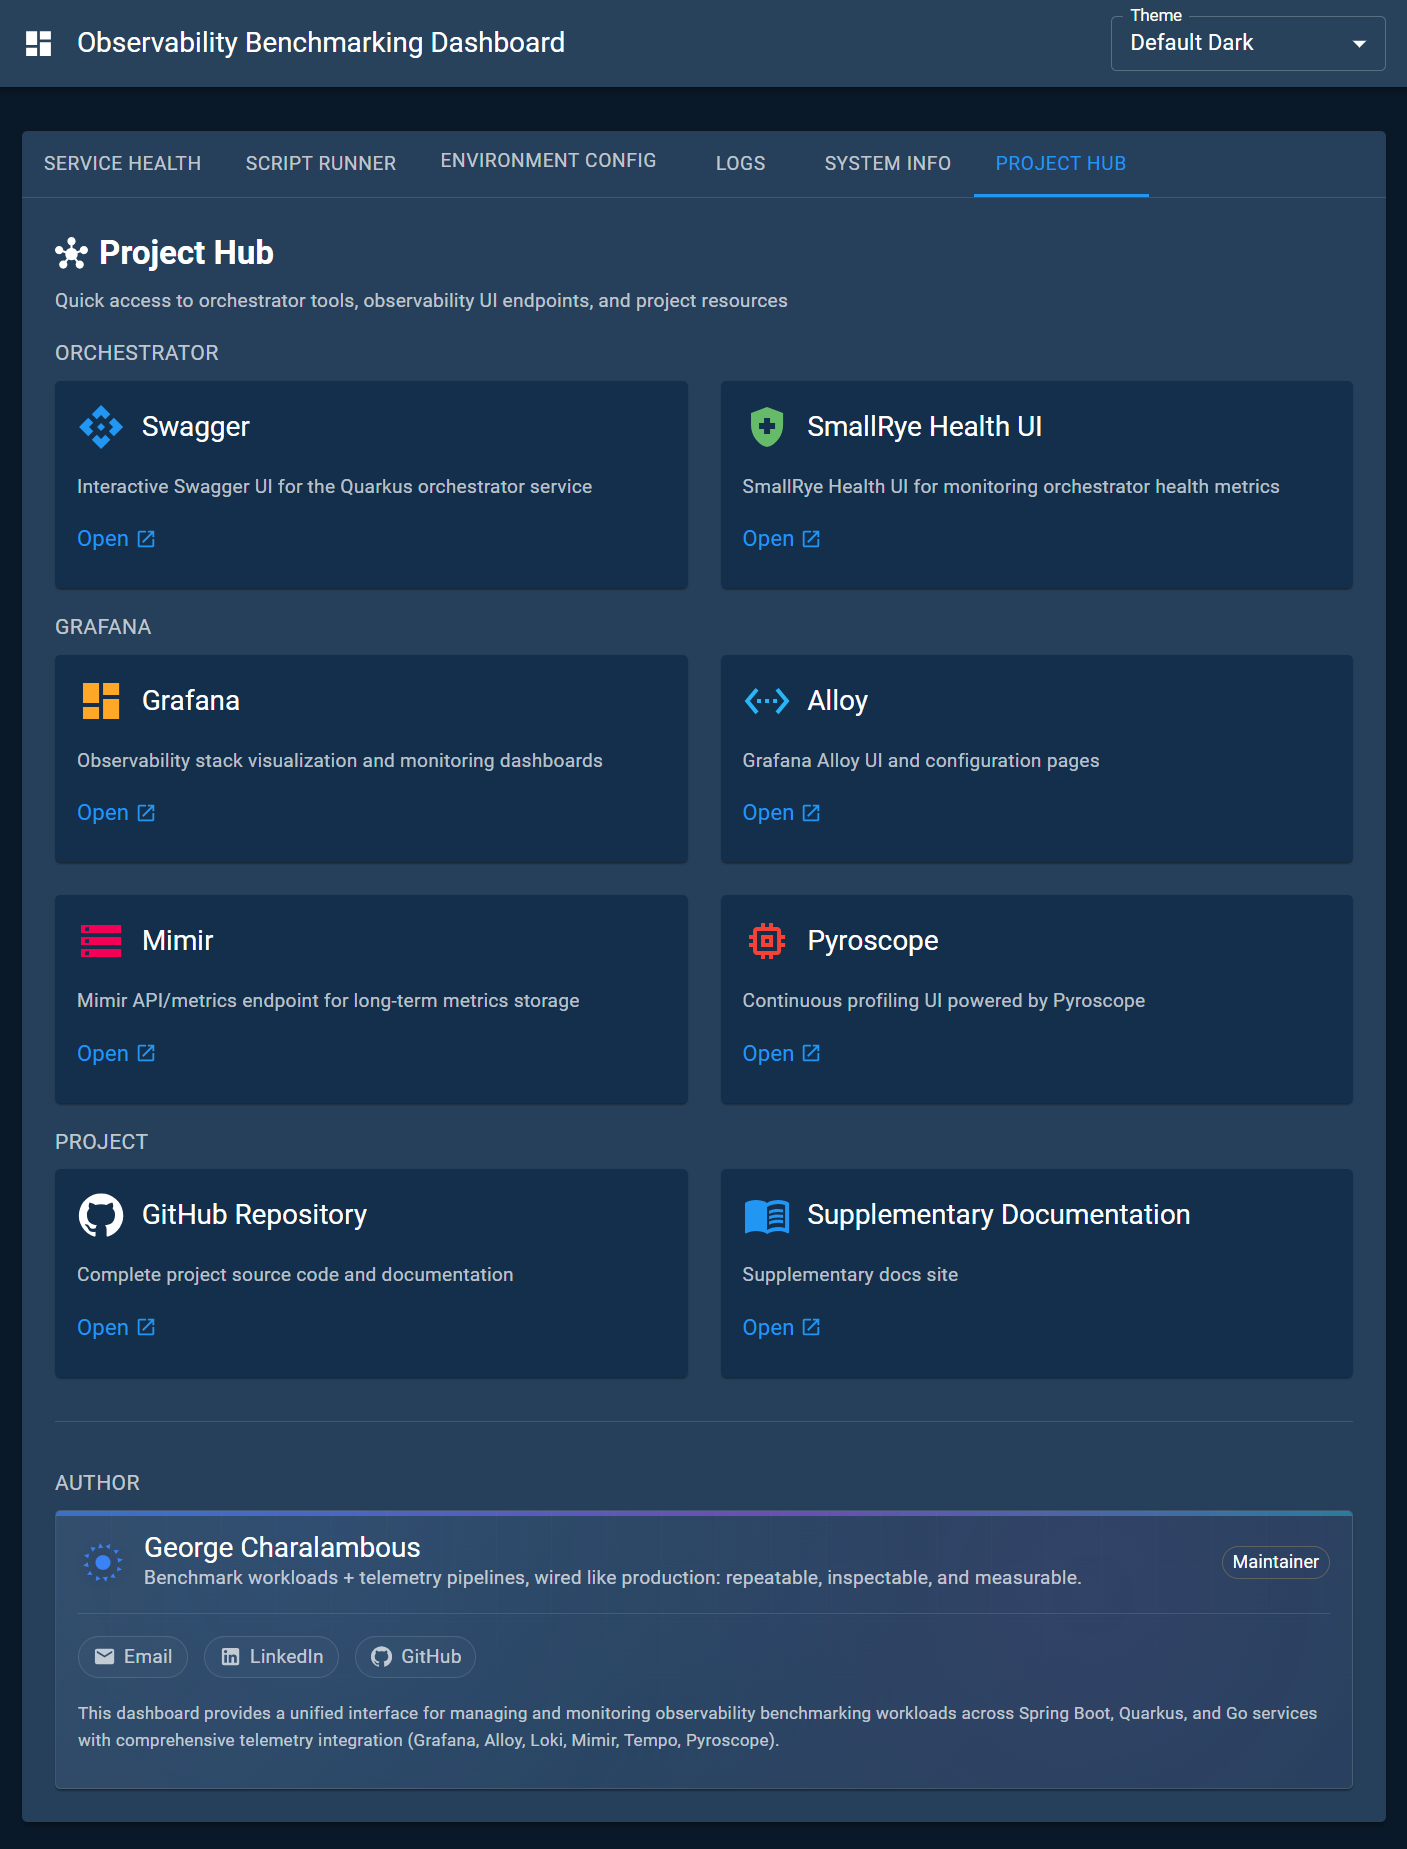Click the PROJECT section label

point(101,1142)
